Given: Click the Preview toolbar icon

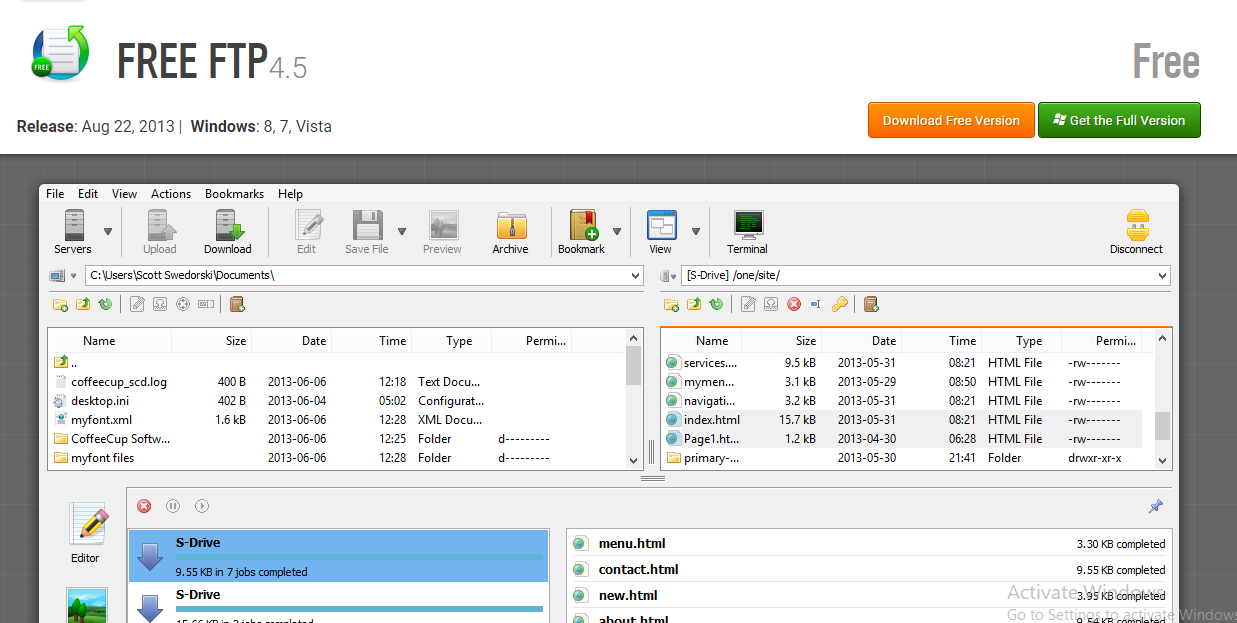Looking at the screenshot, I should point(442,226).
